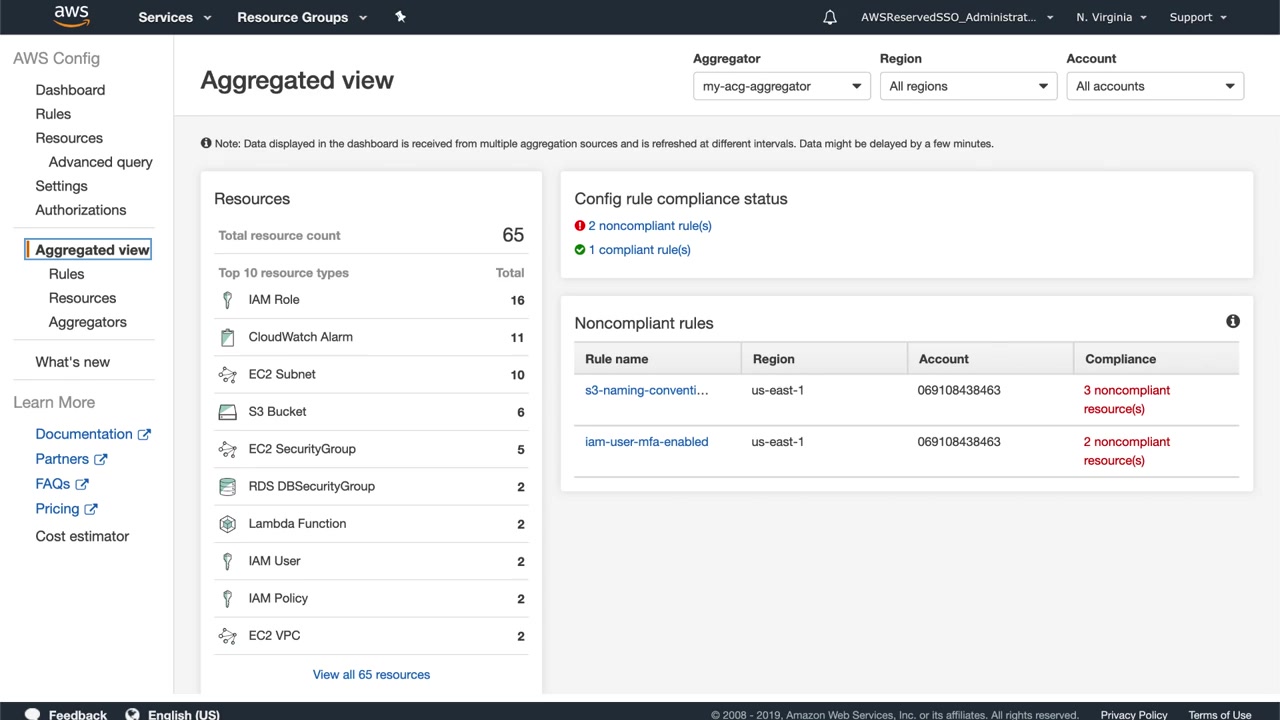Go to Aggregators in the sidebar

coord(87,322)
